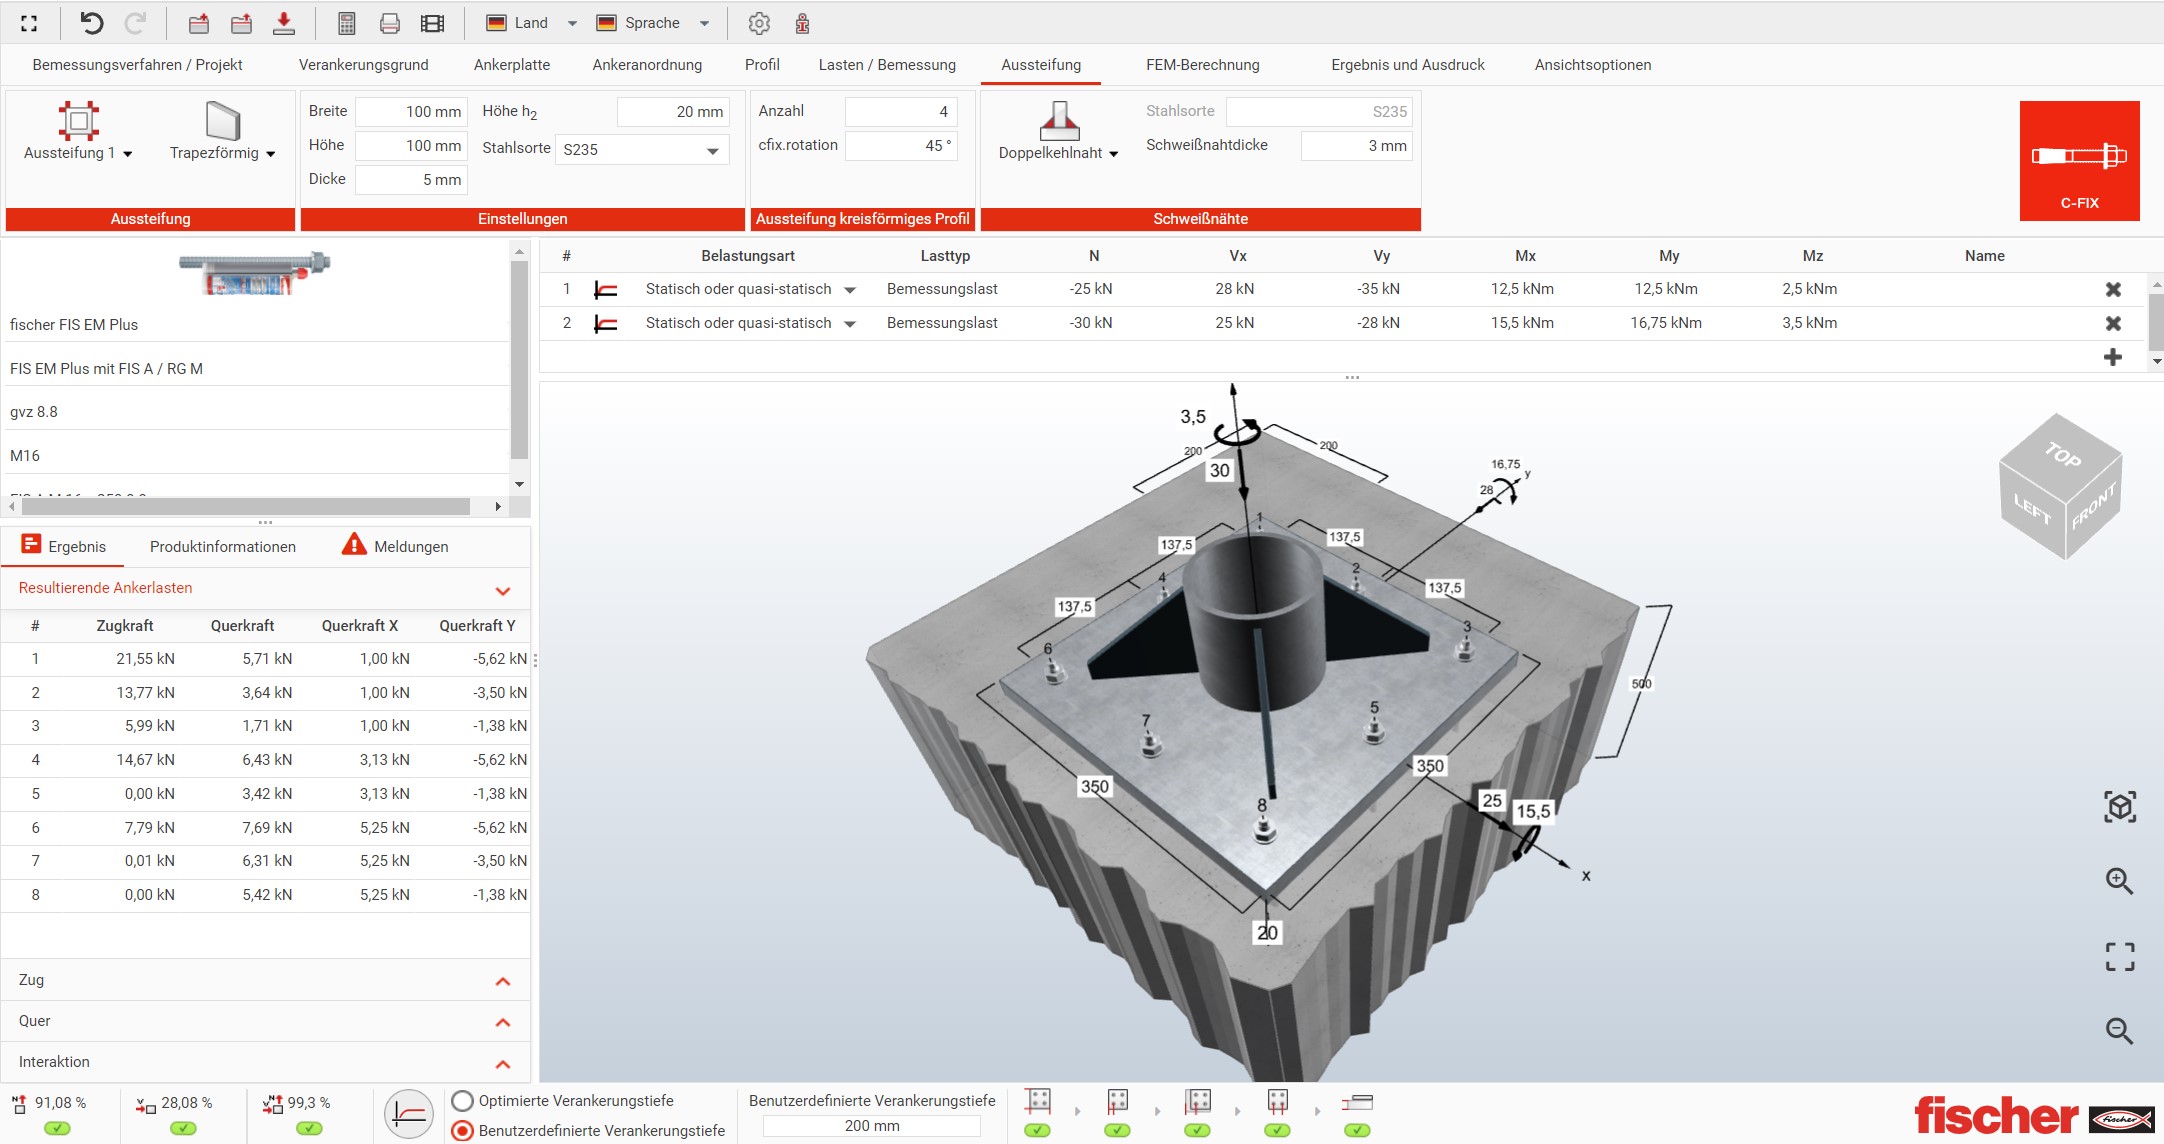Click the German flag next to Sprache
Viewport: 2164px width, 1144px height.
[x=608, y=22]
